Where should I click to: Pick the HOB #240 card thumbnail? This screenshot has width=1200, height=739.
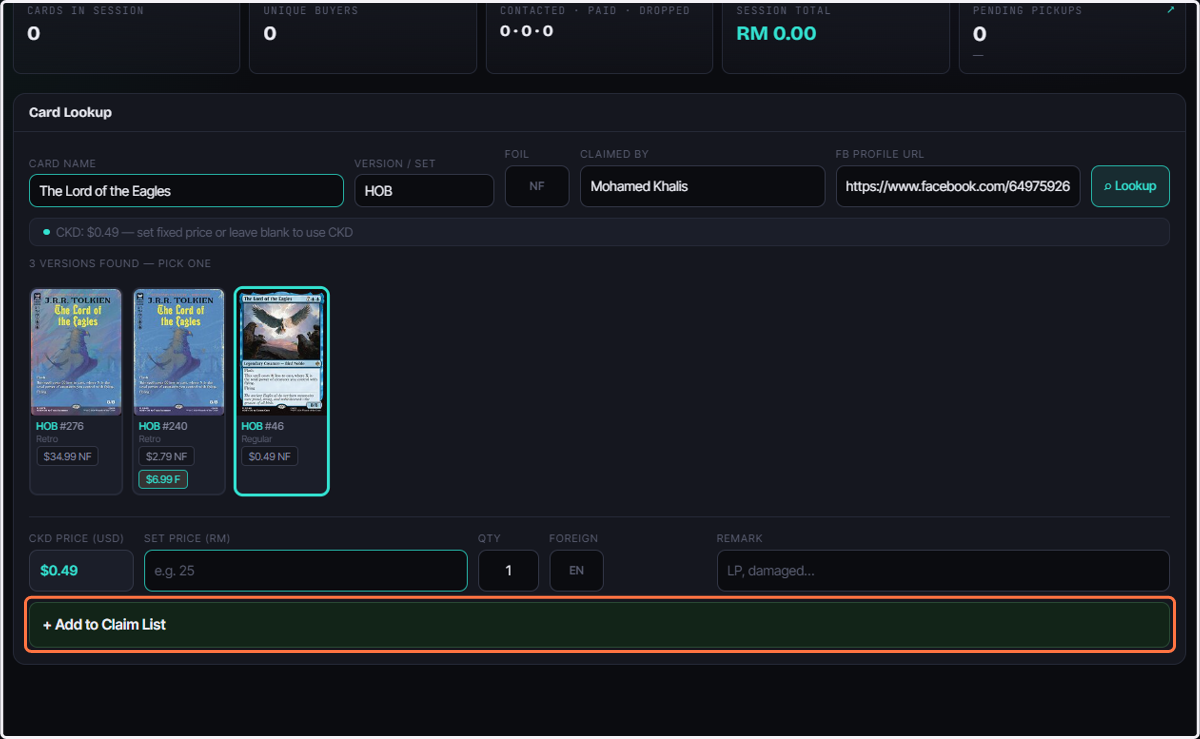(178, 352)
